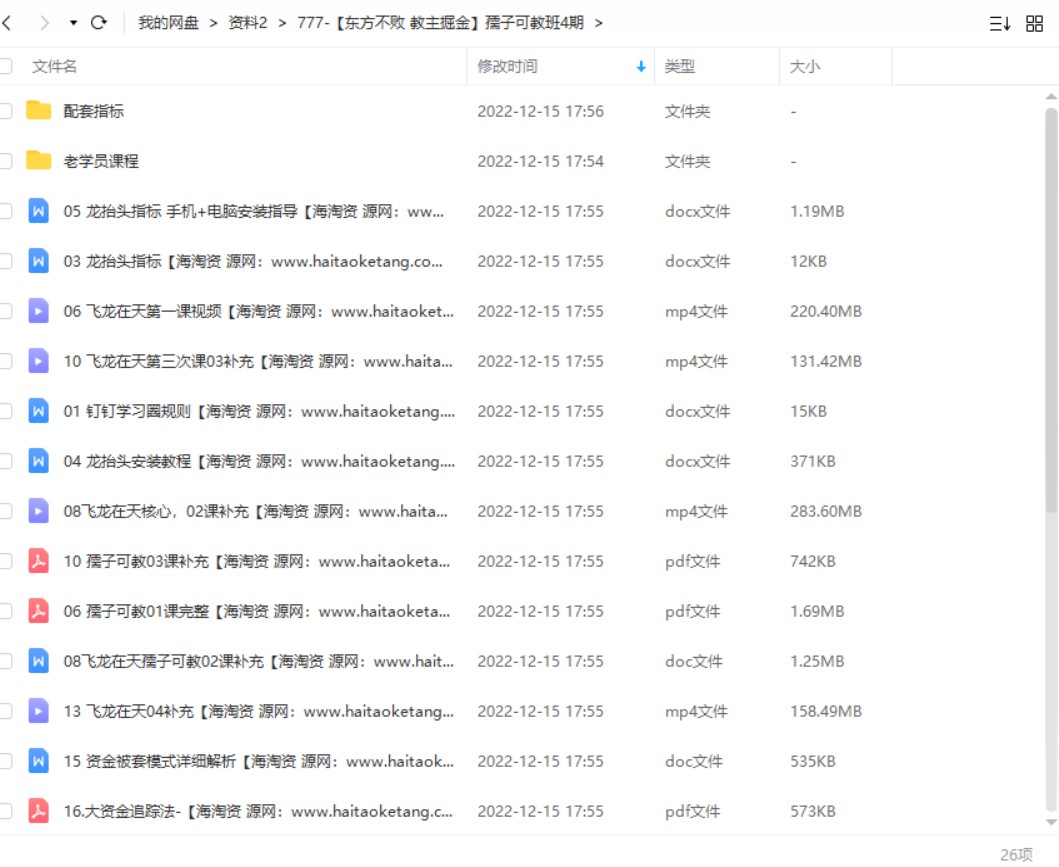Click the Word icon of 04 龙抬头安装教程
This screenshot has width=1059, height=867.
click(38, 461)
